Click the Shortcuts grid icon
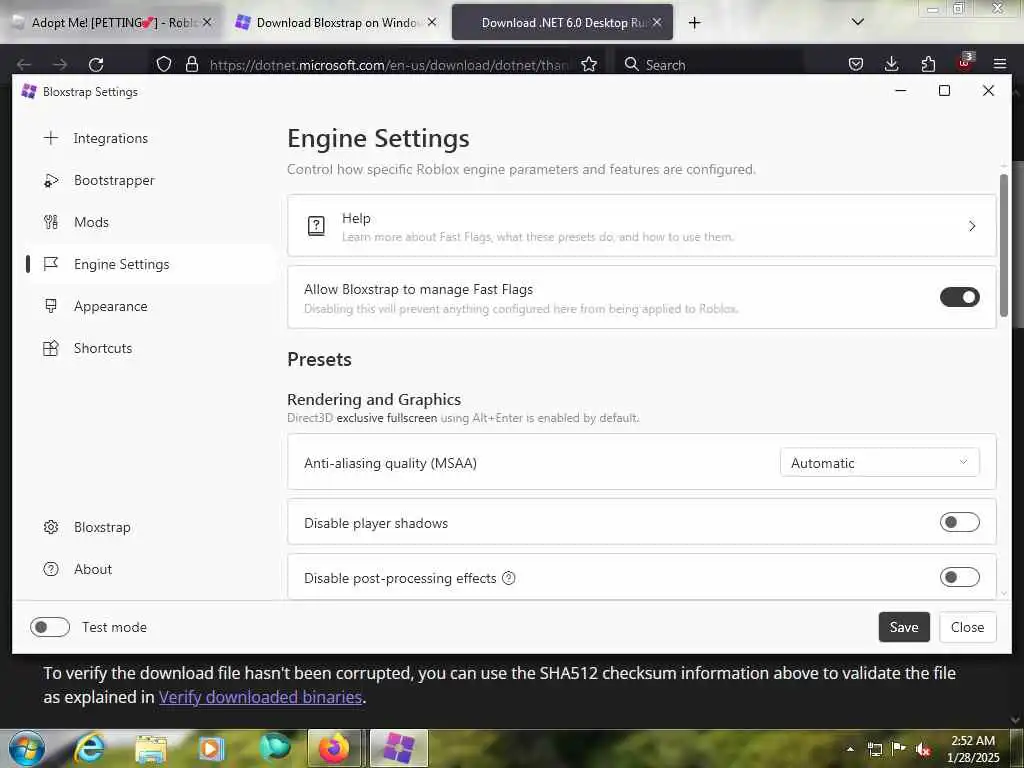Screen dimensions: 1024x768 51,348
